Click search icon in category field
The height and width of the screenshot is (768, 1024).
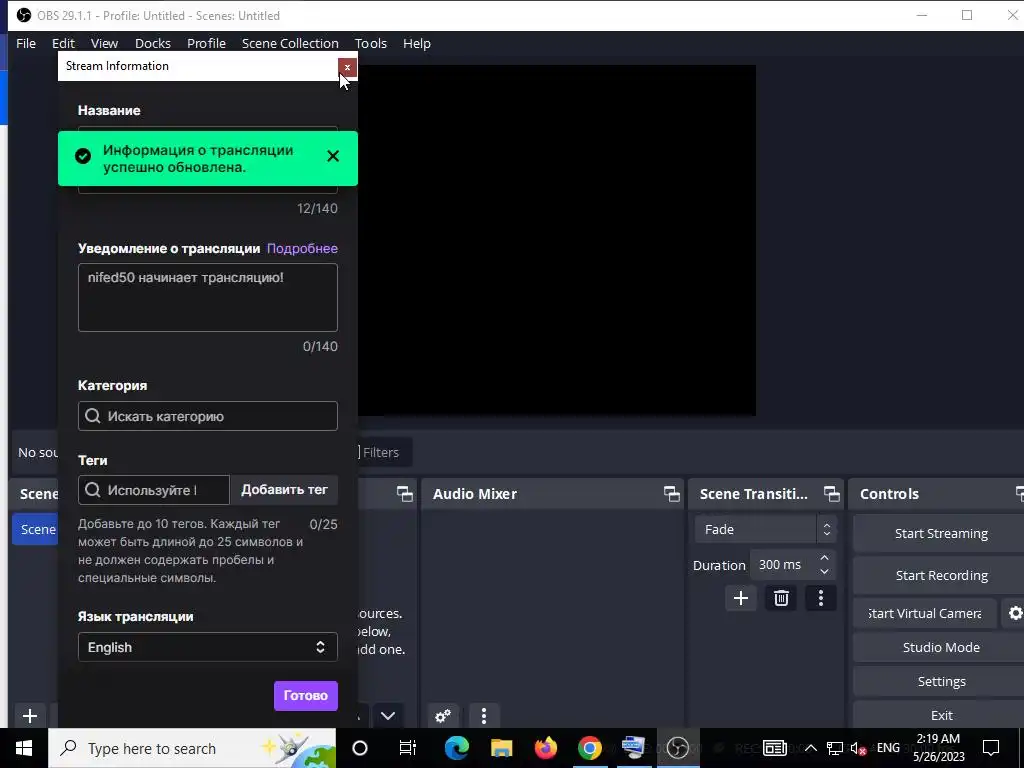[93, 416]
